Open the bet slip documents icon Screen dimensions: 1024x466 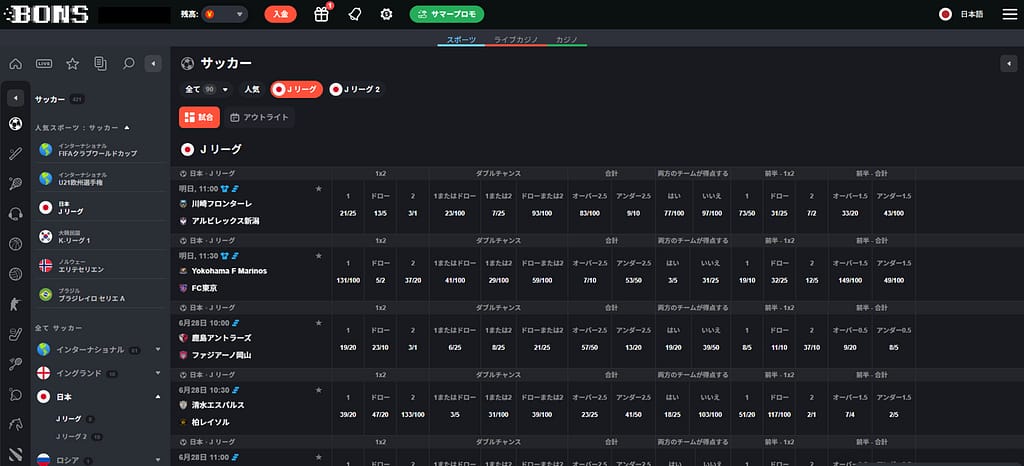[100, 63]
